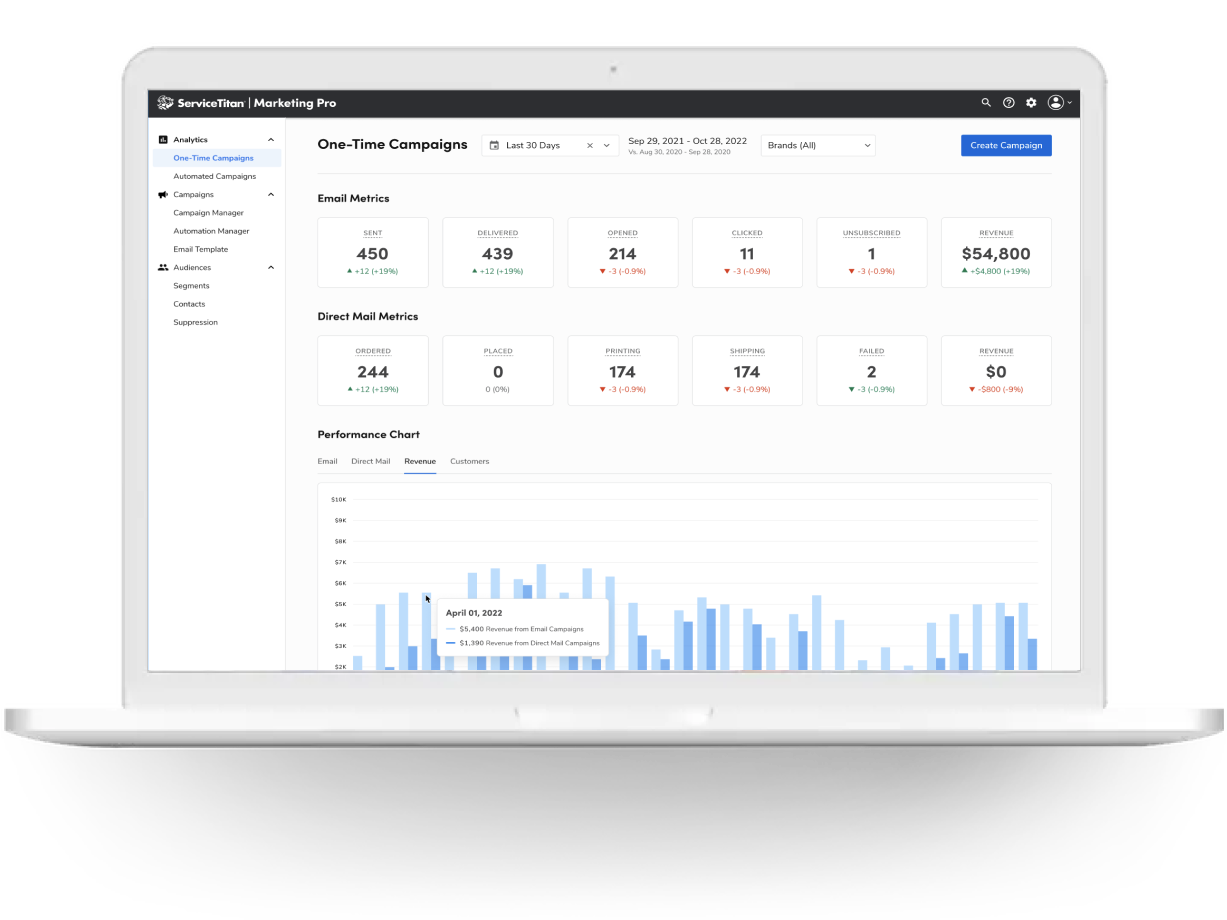This screenshot has width=1227, height=920.
Task: Click the Opened 214 metric card
Action: pyautogui.click(x=622, y=253)
